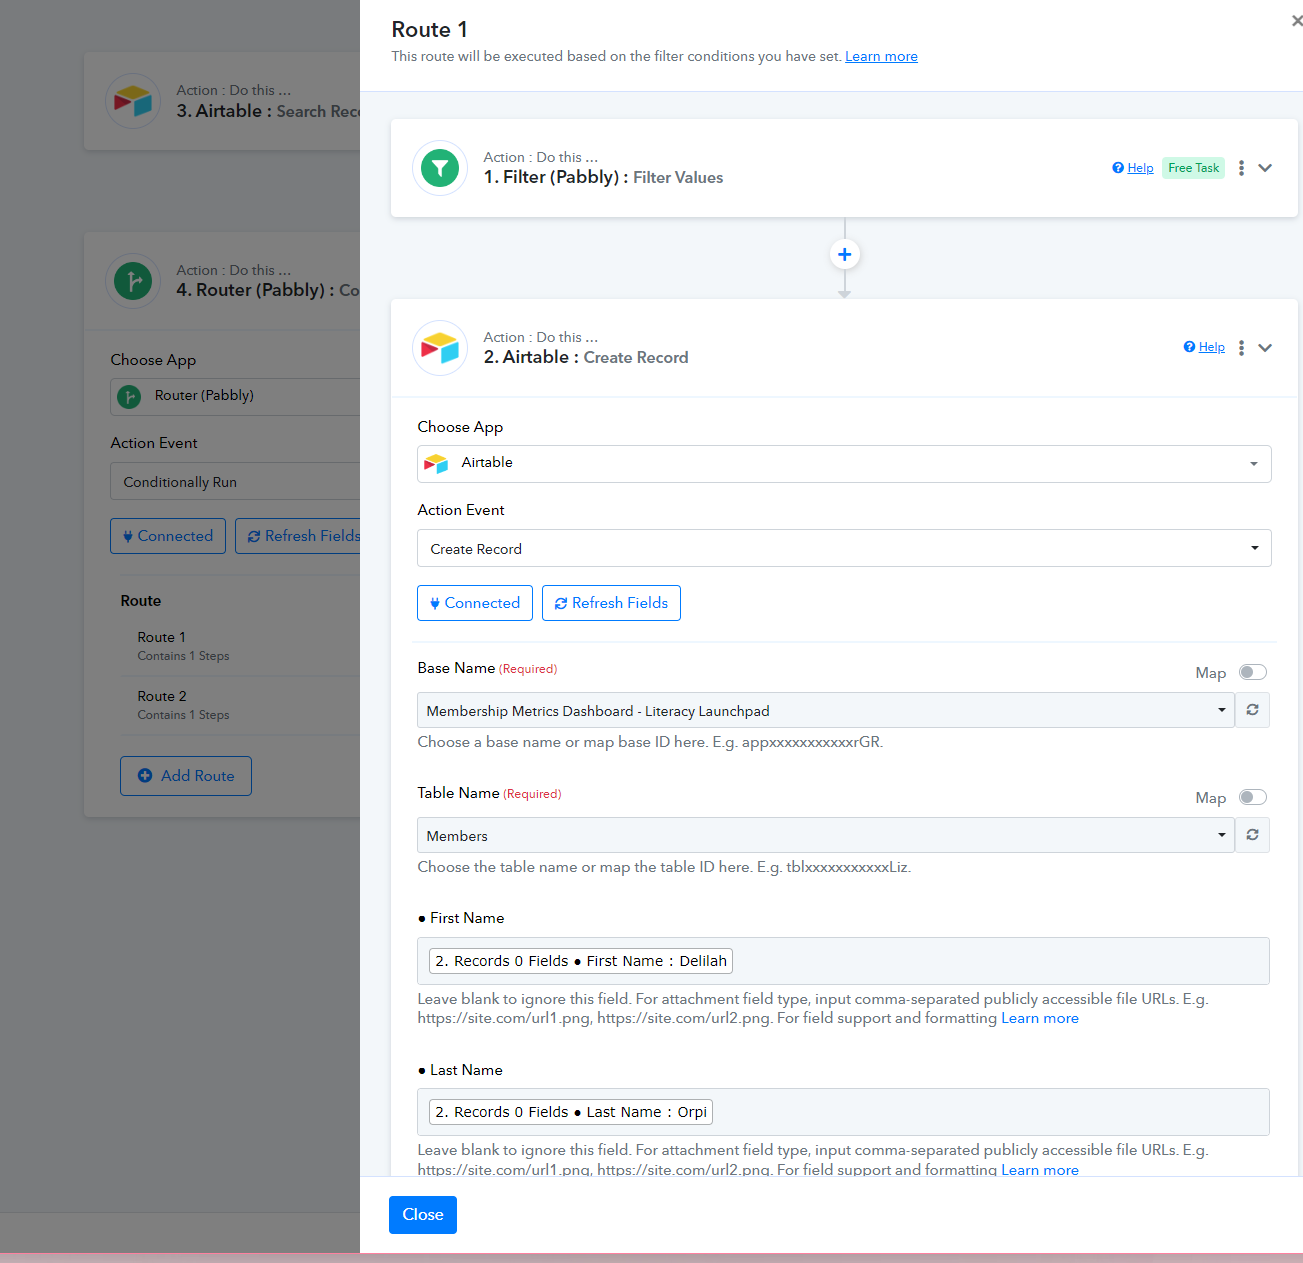
Task: Click the Close button
Action: pos(423,1215)
